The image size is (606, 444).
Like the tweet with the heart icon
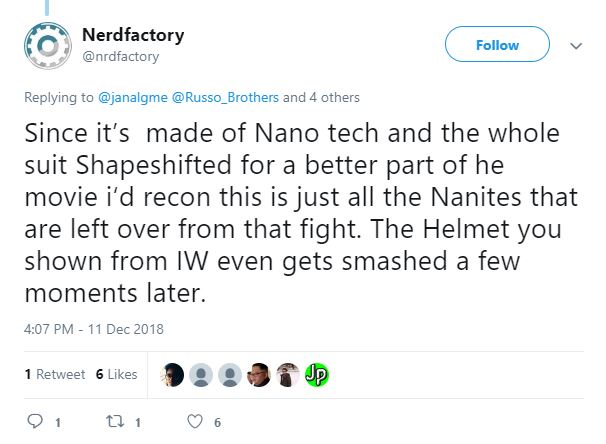195,421
